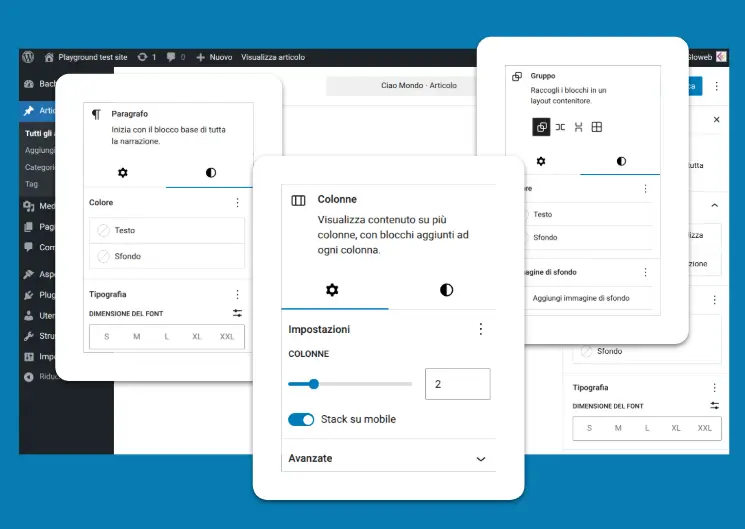
Task: Choose font size M in Paragrafo card
Action: [x=136, y=337]
